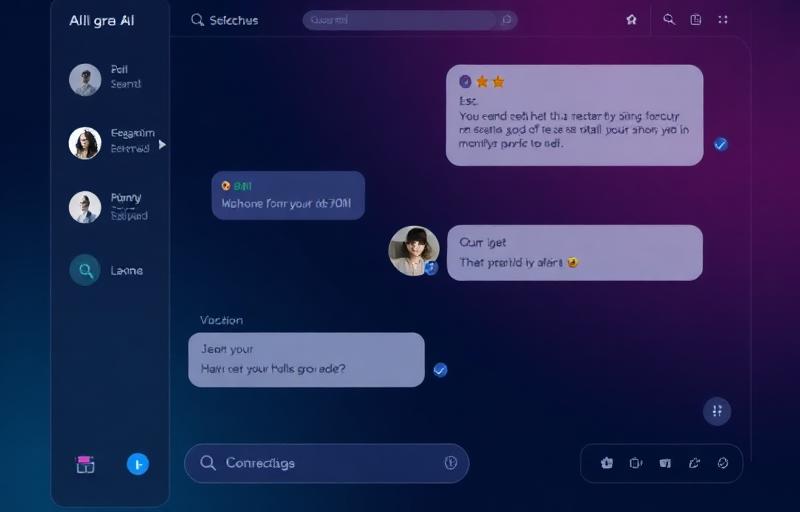Click the pink layout icon in sidebar bottom
This screenshot has height=512, width=800.
pos(85,465)
